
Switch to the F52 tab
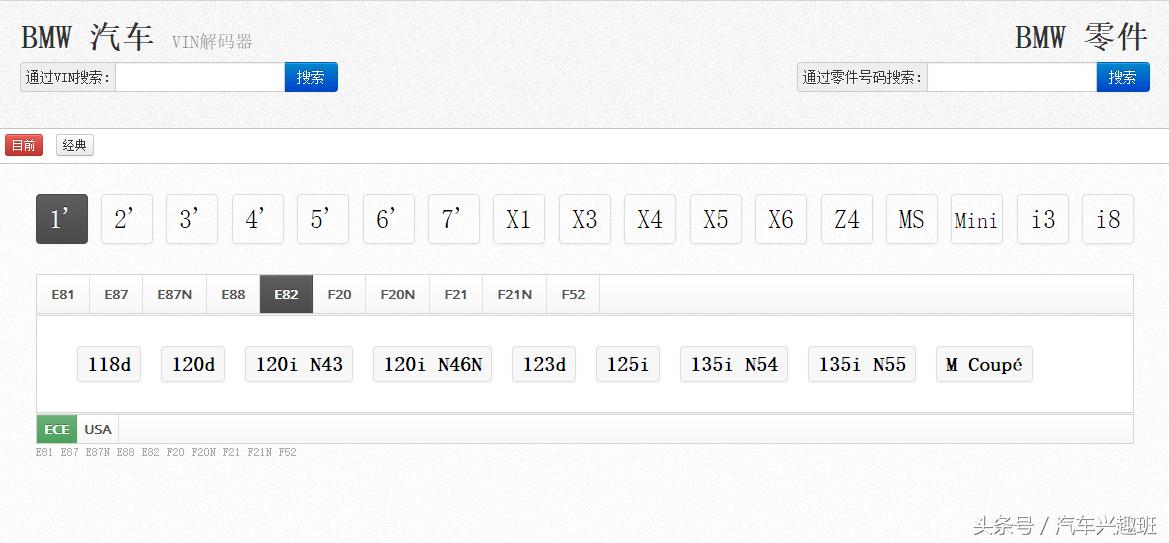573,295
